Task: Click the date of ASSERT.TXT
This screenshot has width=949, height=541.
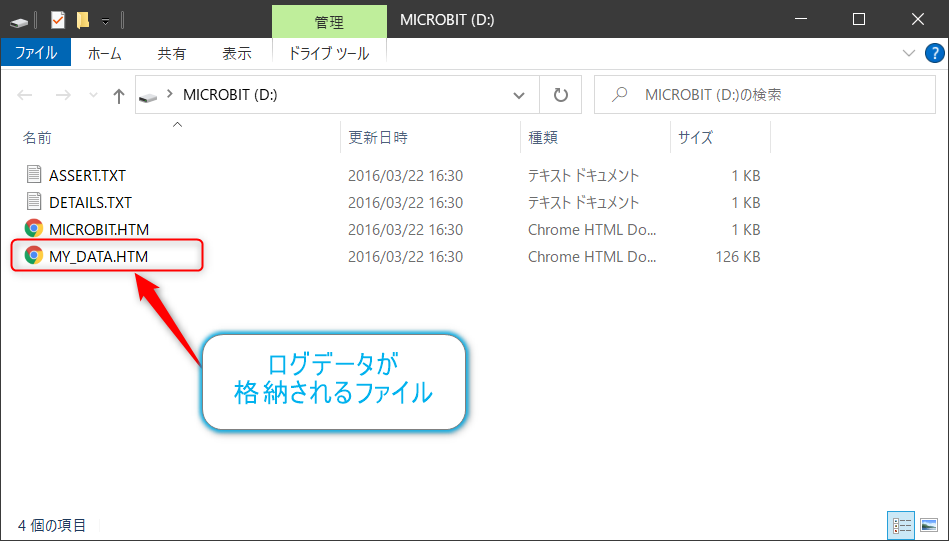Action: point(406,175)
